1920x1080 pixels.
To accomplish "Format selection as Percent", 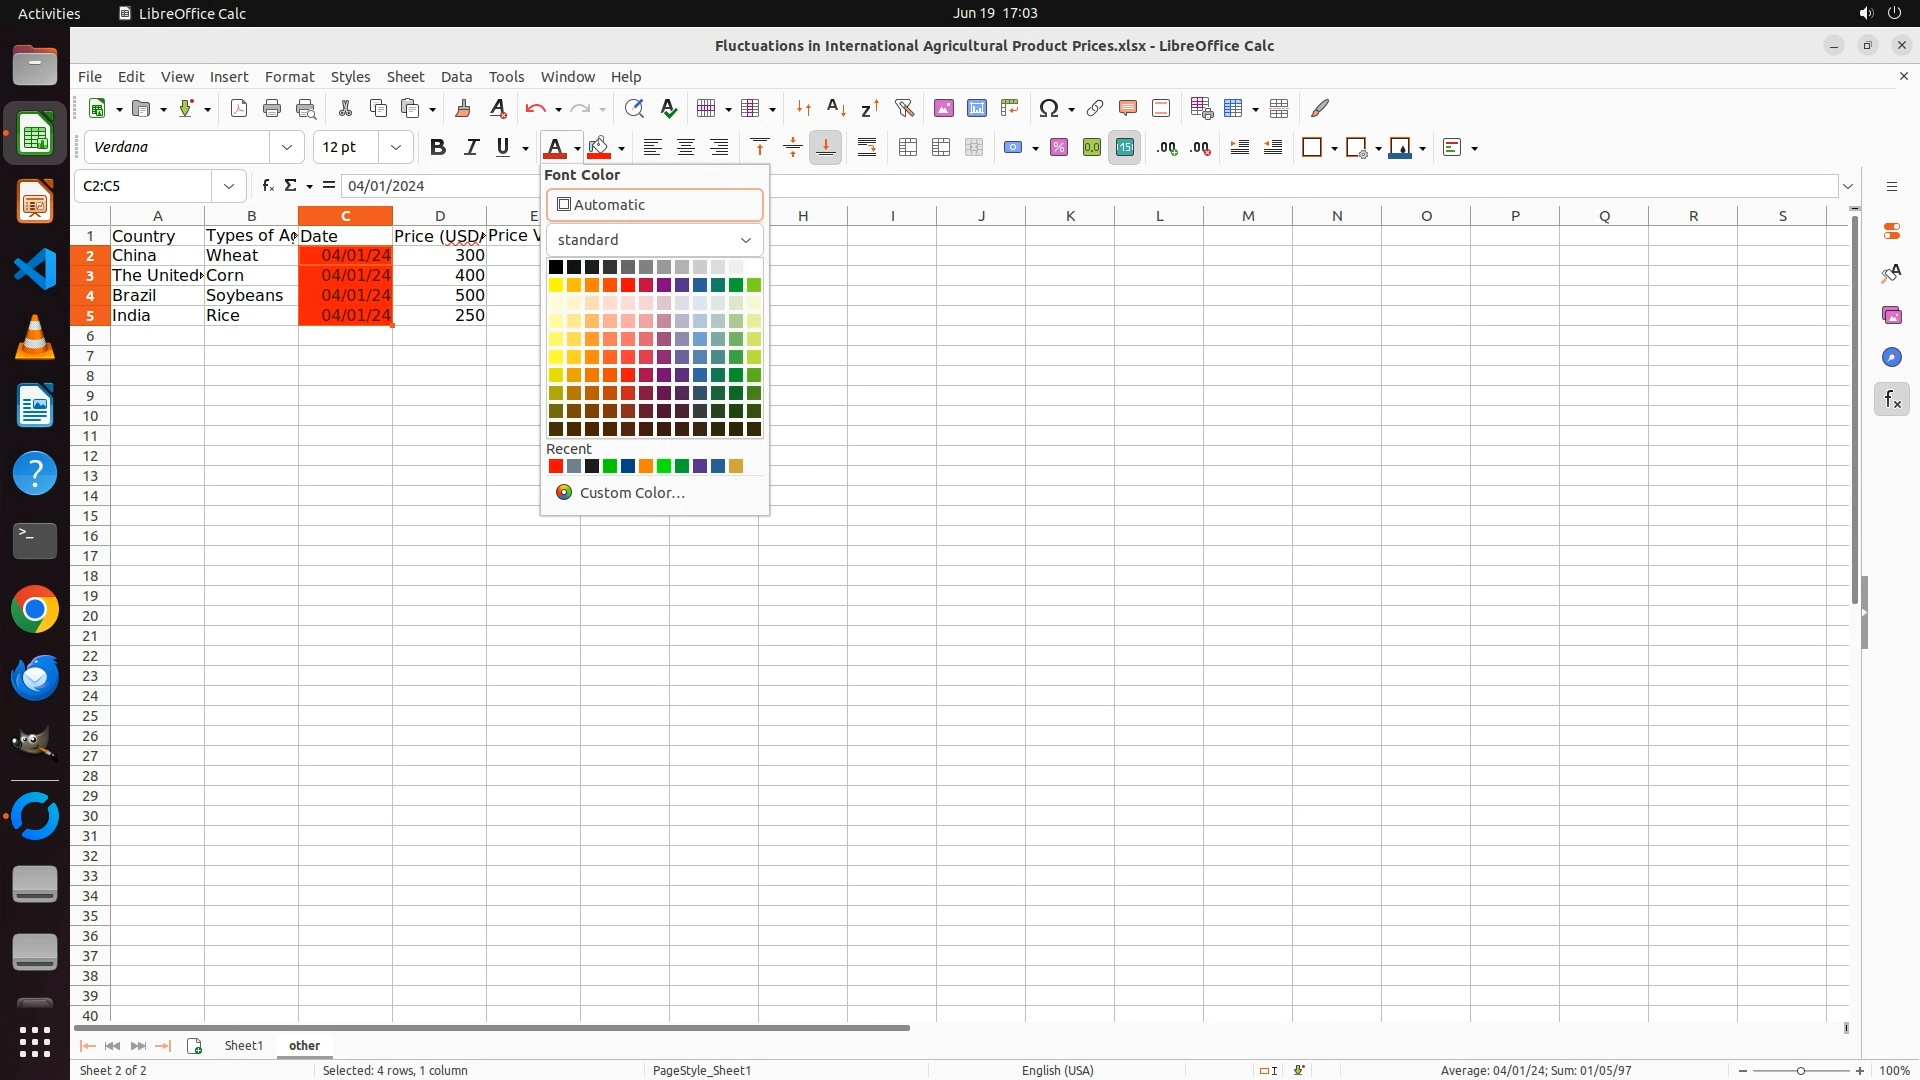I will 1059,147.
